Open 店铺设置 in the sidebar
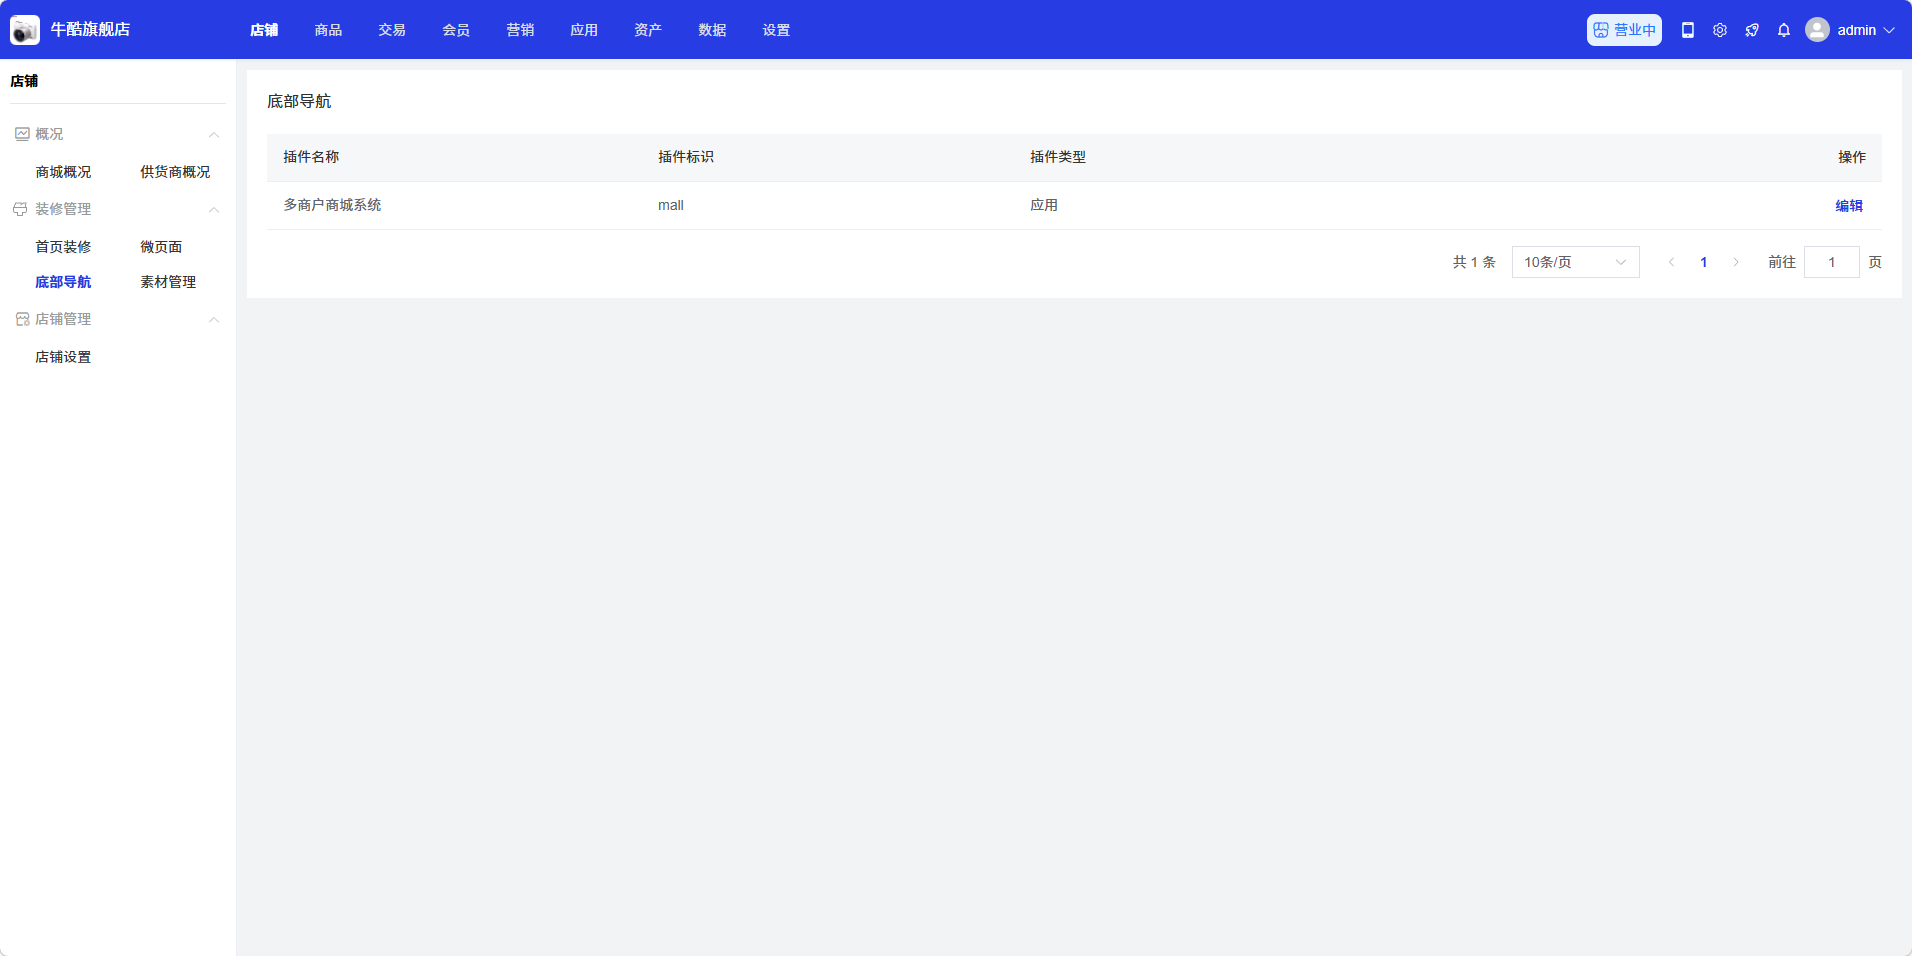This screenshot has width=1912, height=956. click(63, 357)
